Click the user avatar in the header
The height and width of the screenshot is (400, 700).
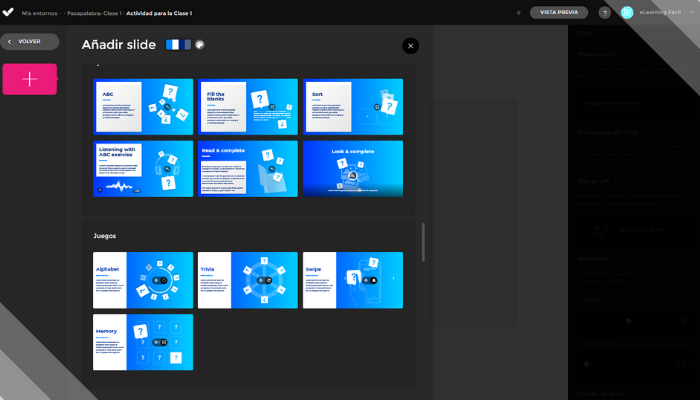pos(627,13)
